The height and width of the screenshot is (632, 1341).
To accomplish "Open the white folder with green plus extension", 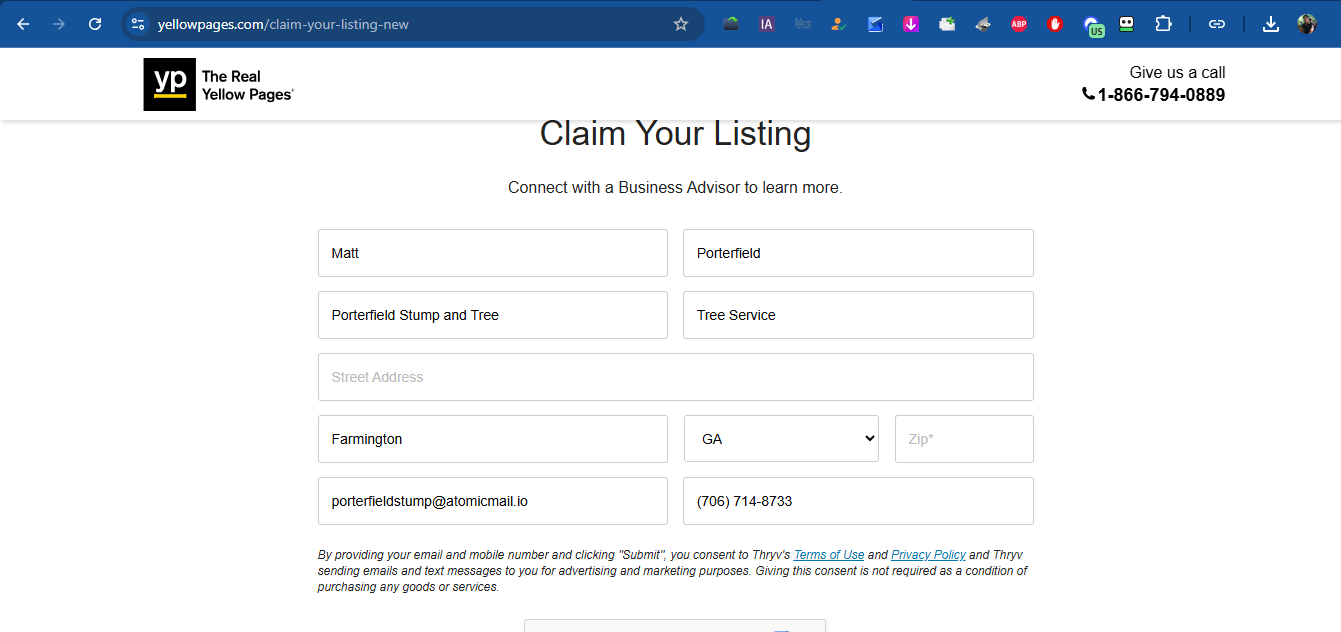I will (947, 24).
